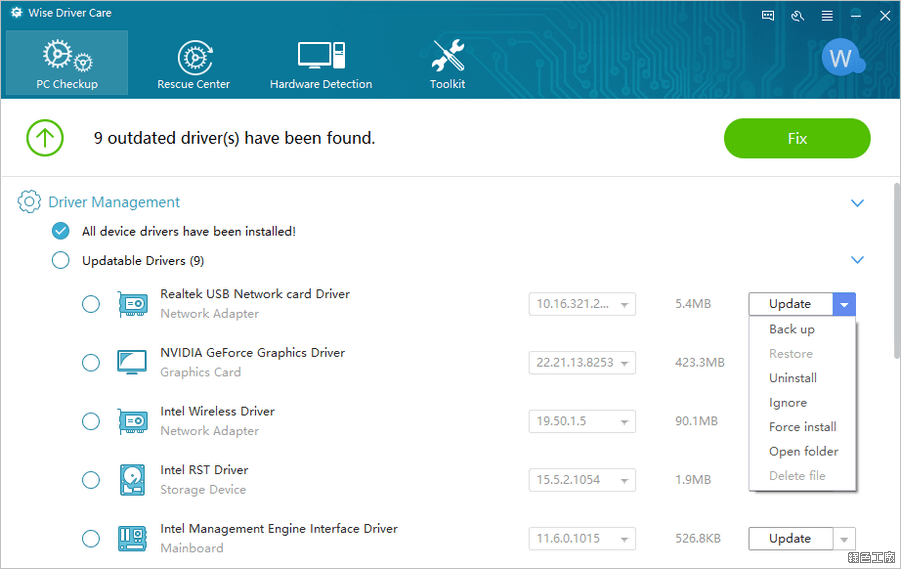Select NVIDIA GeForce Graphics Driver checkbox
The height and width of the screenshot is (569, 901).
(x=91, y=363)
